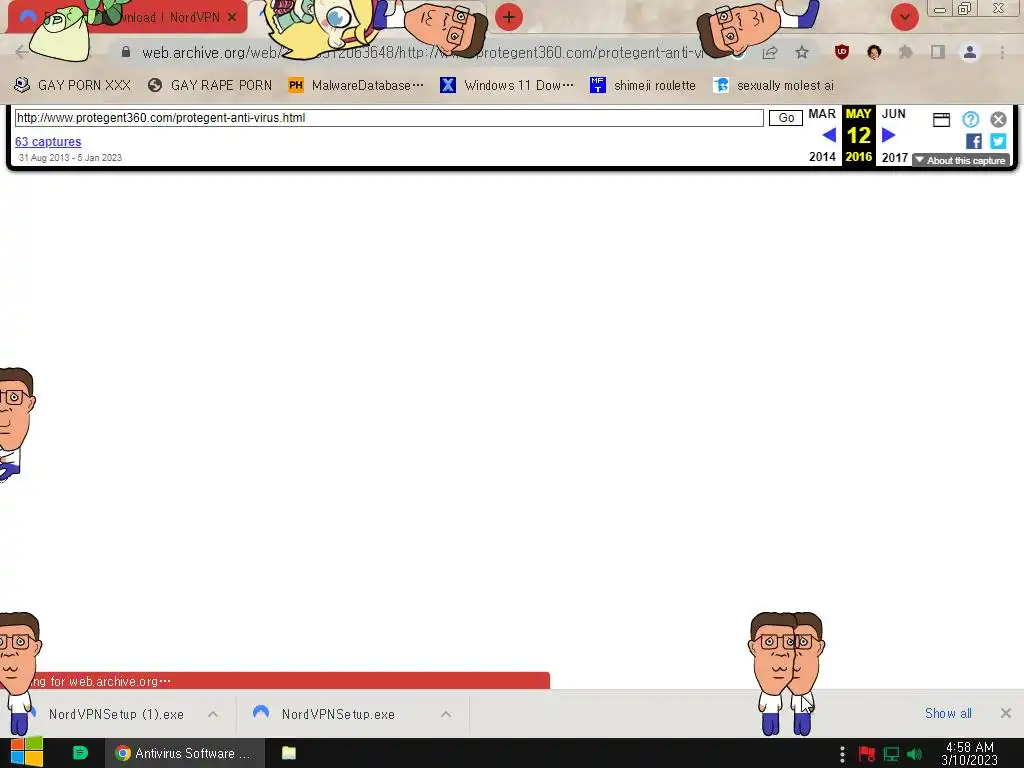
Task: Open the NordVPNSetup.exe download item
Action: pyautogui.click(x=338, y=714)
